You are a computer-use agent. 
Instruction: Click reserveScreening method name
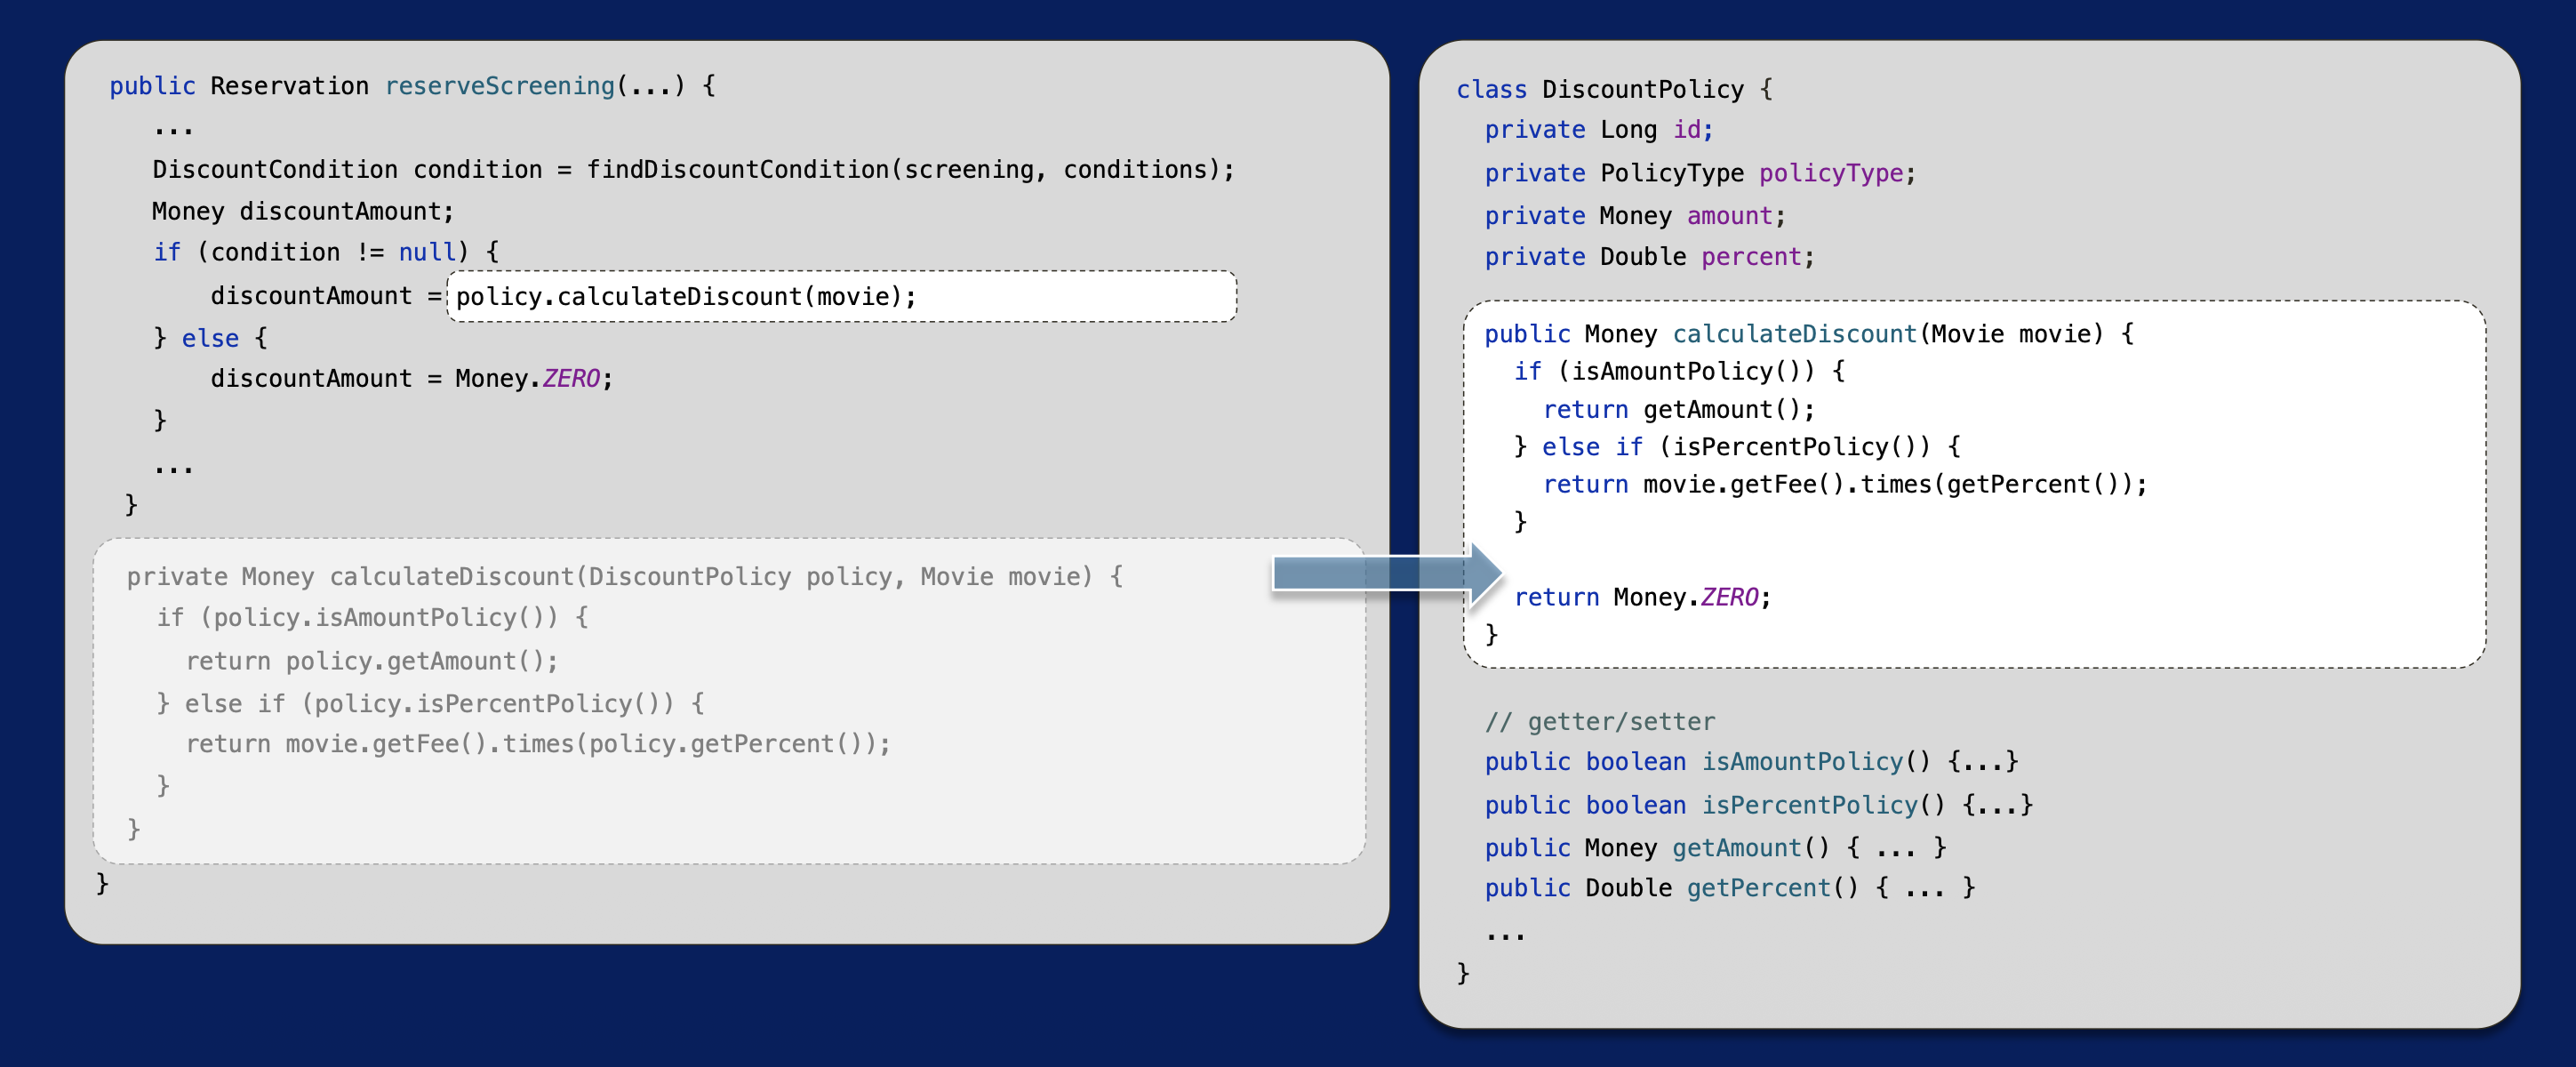pyautogui.click(x=499, y=86)
